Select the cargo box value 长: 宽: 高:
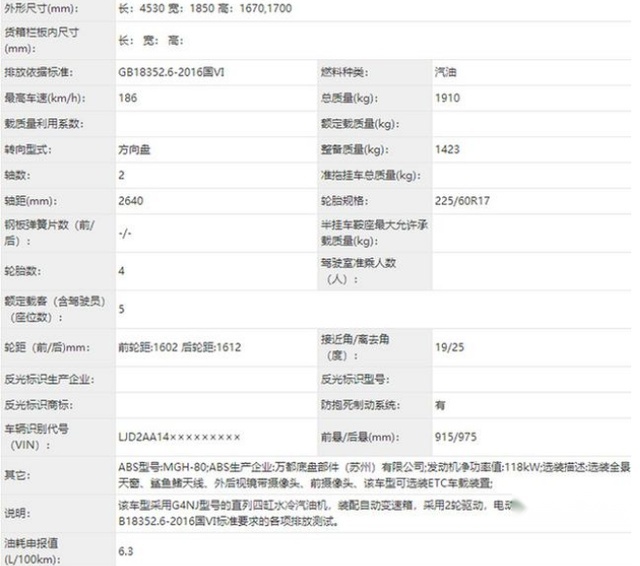Image resolution: width=640 pixels, height=566 pixels. 151,40
